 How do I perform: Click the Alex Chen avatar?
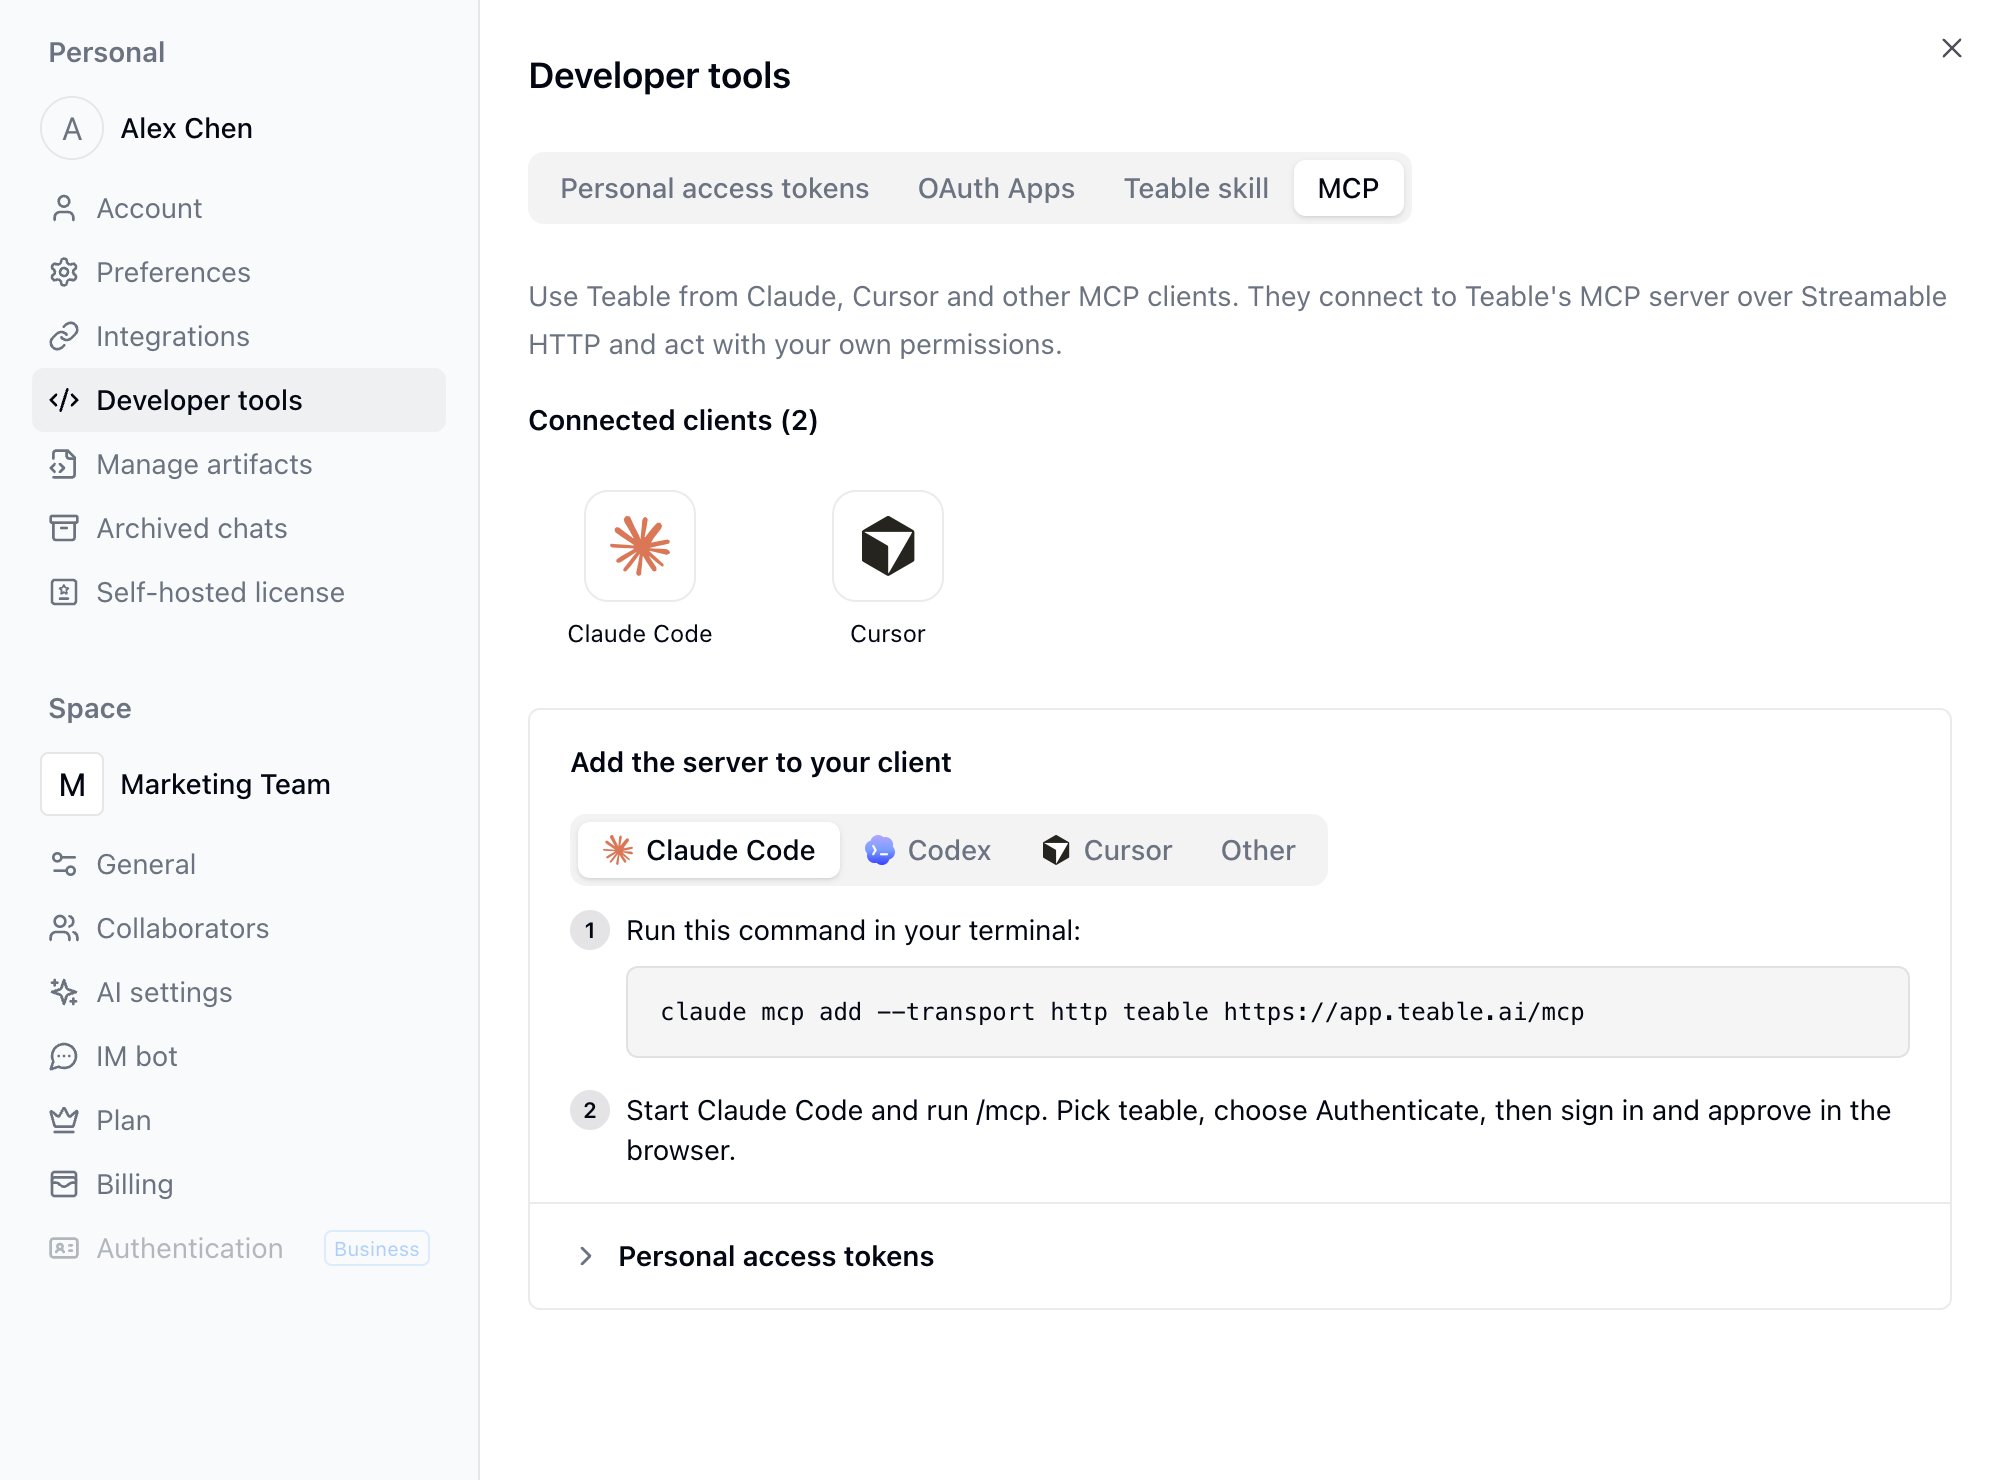point(72,128)
